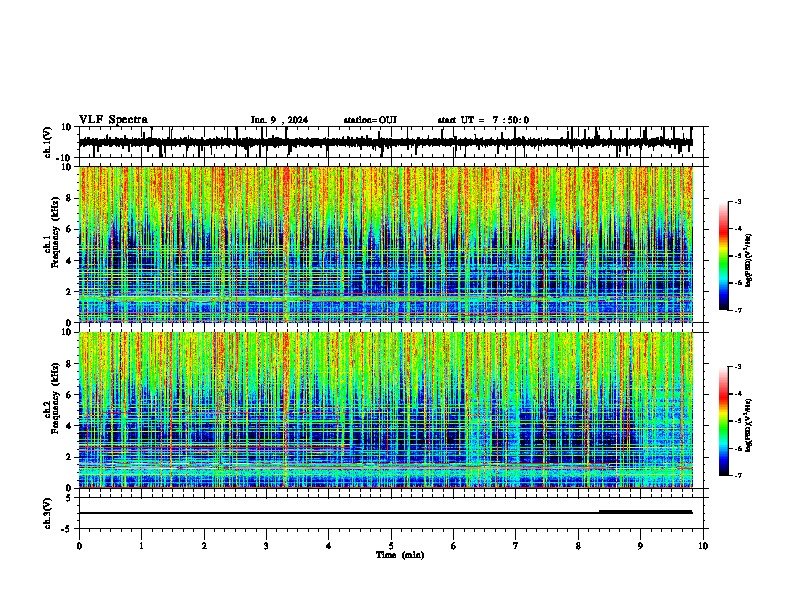Screen dimensions: 792x612
Task: Select the date text "Jan. 9, 2024"
Action: click(279, 120)
